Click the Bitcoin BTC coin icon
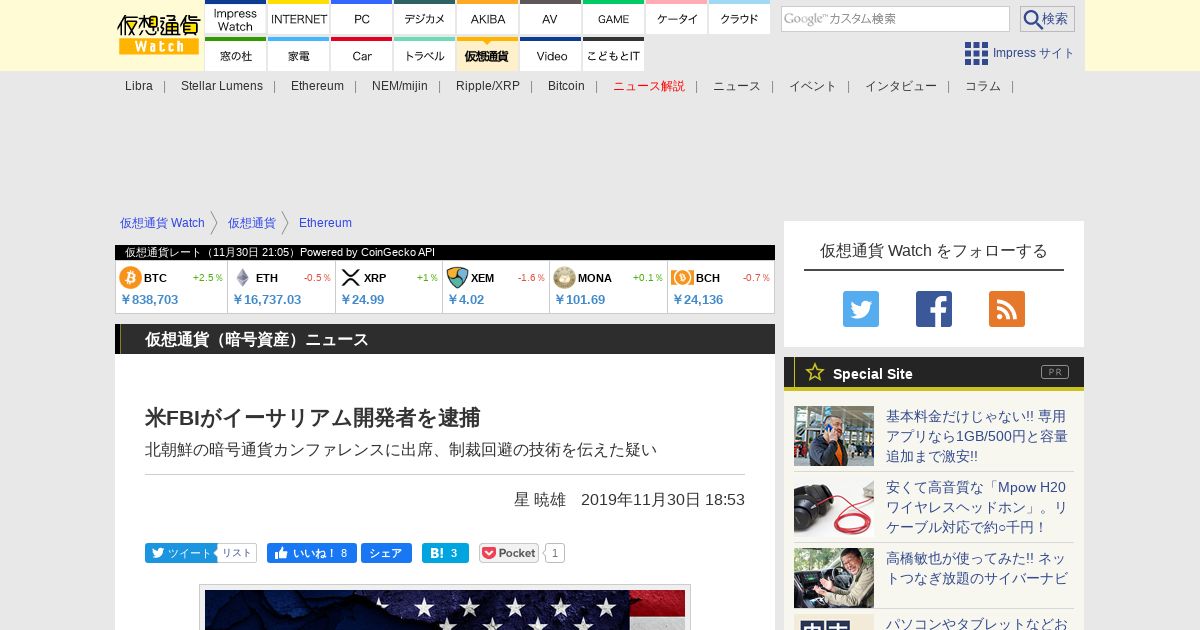Image resolution: width=1200 pixels, height=630 pixels. [130, 277]
